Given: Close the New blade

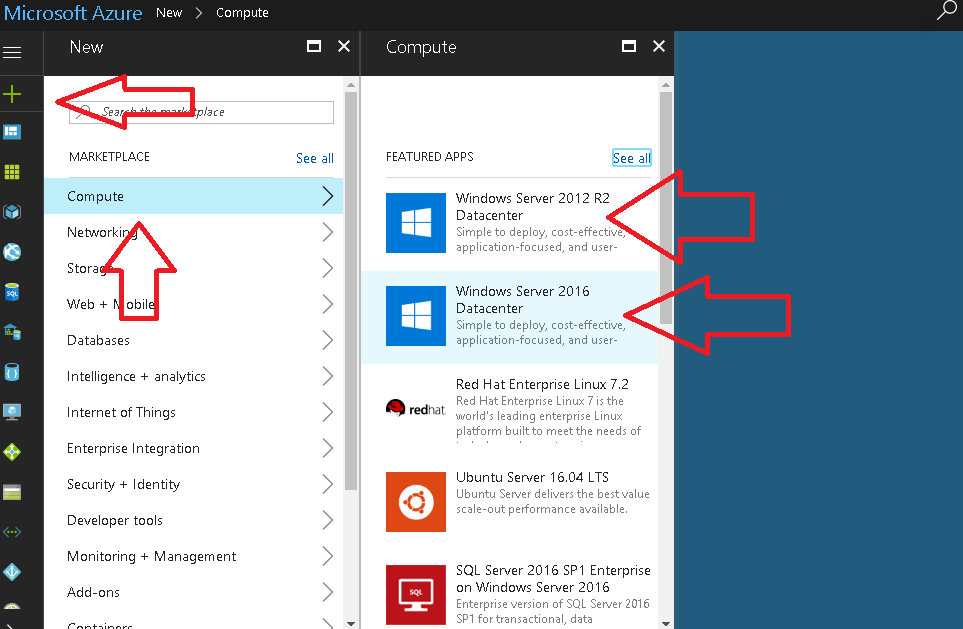Looking at the screenshot, I should point(344,46).
